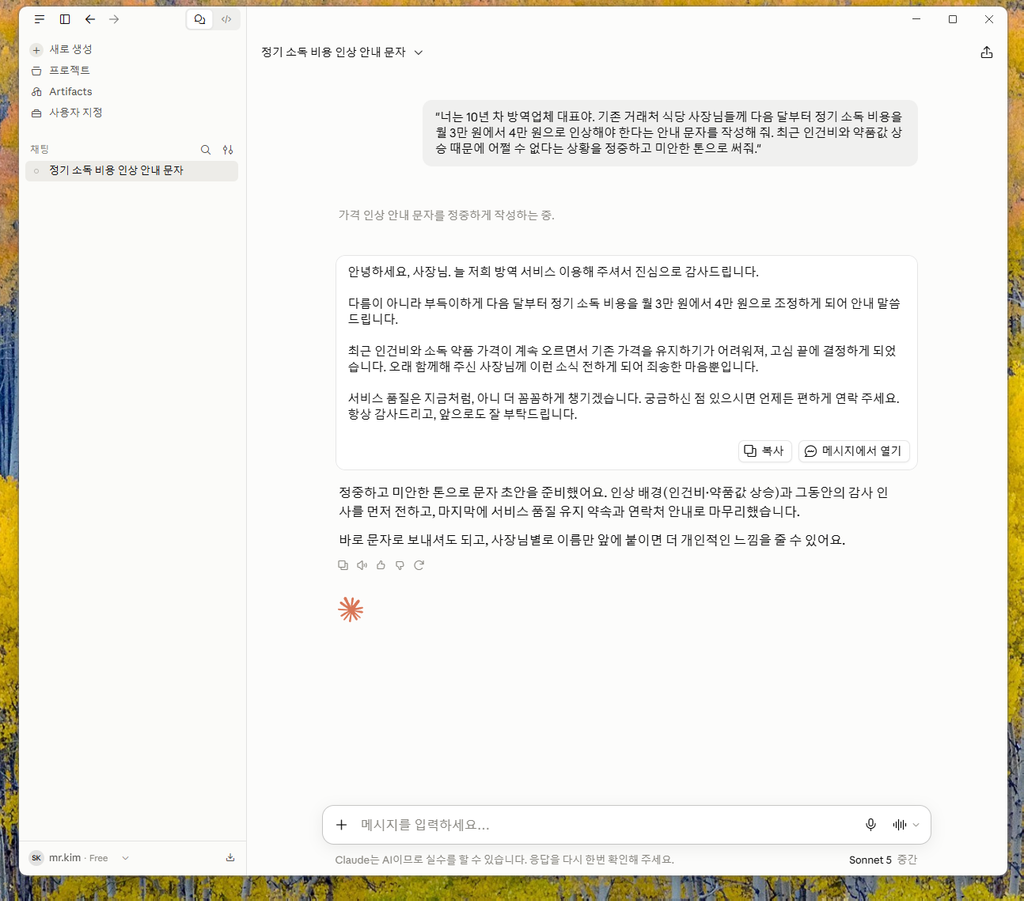Select the 정기 소독 비용 인상 안내 문자 chat in sidebar
This screenshot has height=901, width=1024.
tap(132, 170)
